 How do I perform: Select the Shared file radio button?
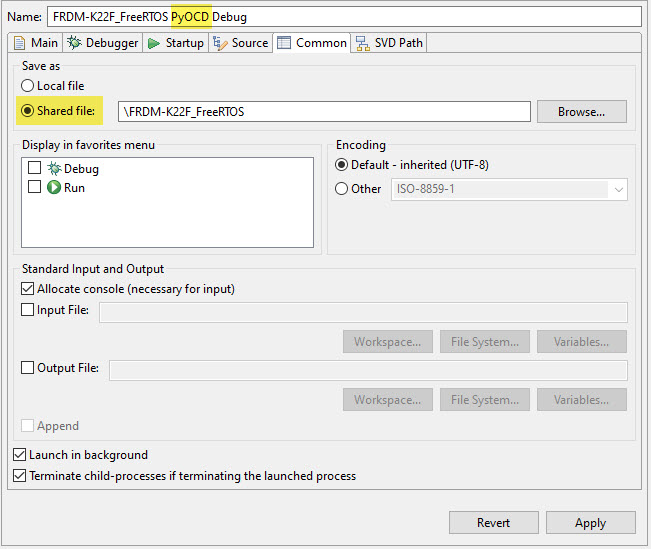(27, 111)
